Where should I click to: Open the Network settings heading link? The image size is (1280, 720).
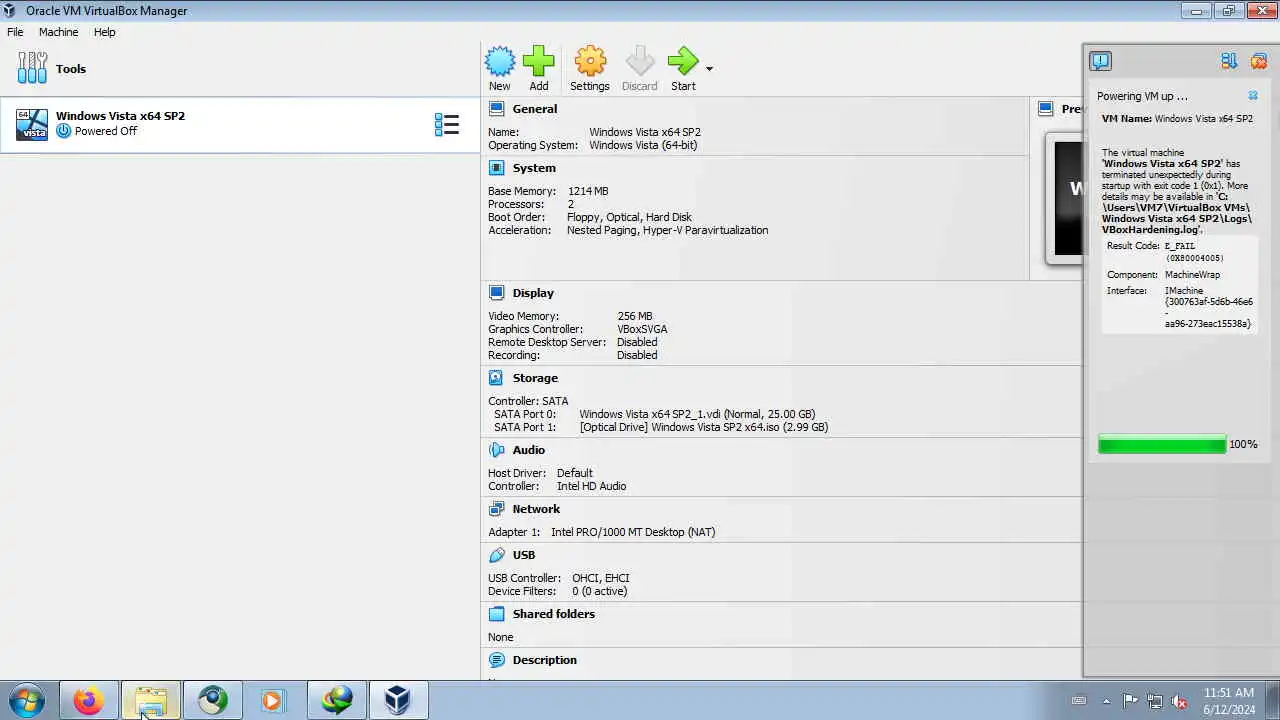tap(536, 509)
